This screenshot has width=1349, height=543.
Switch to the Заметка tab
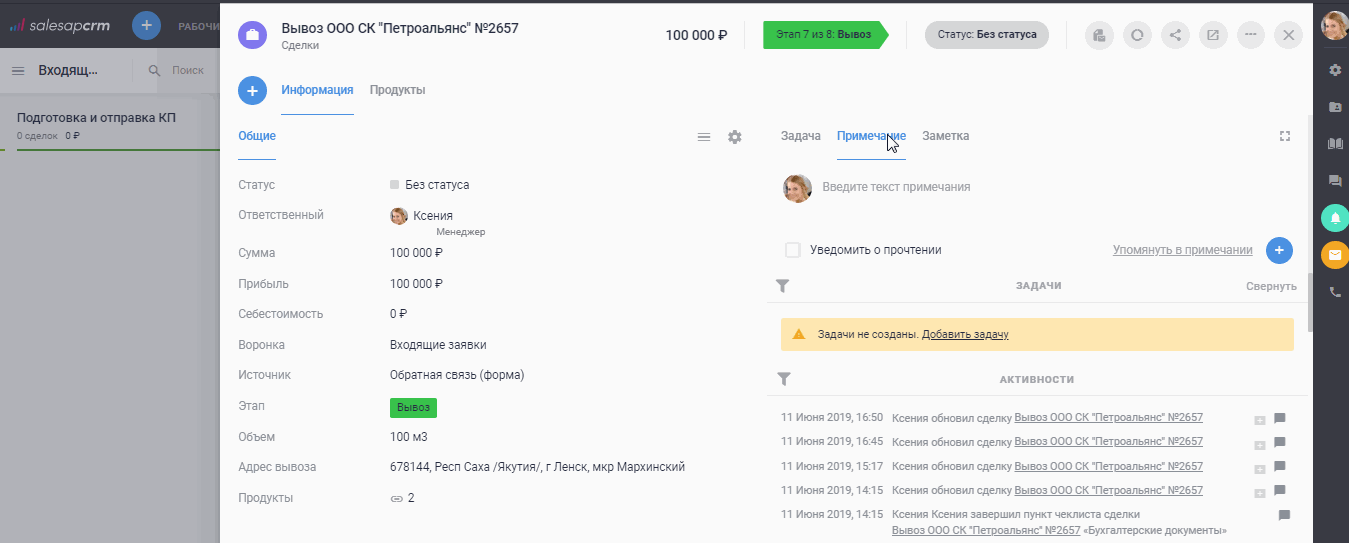point(945,136)
